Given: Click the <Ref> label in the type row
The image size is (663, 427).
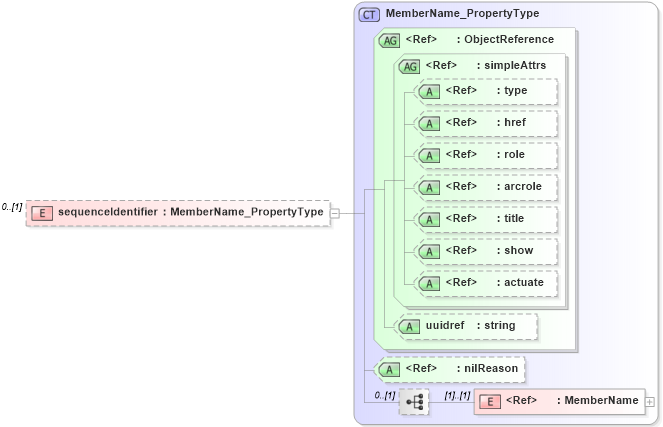Looking at the screenshot, I should 461,90.
